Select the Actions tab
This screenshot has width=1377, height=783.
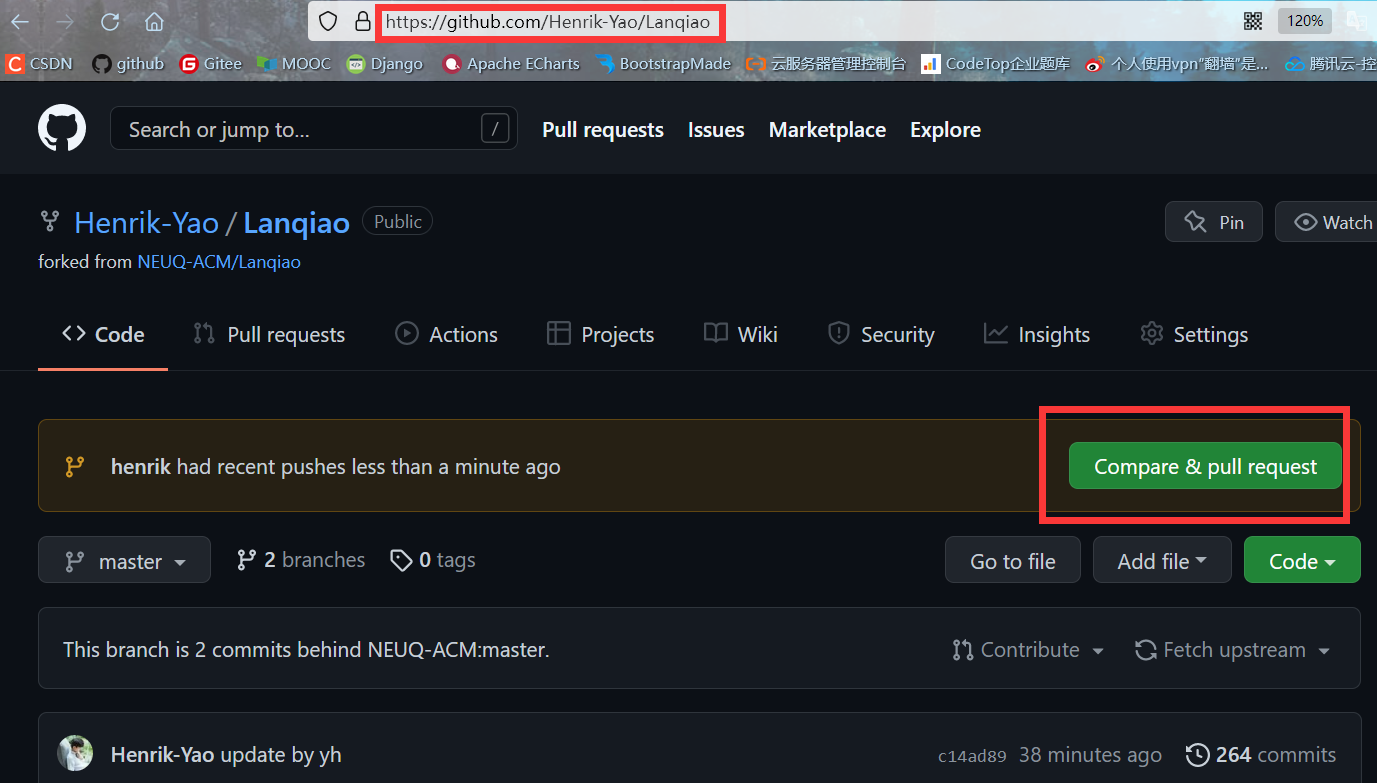(x=446, y=334)
